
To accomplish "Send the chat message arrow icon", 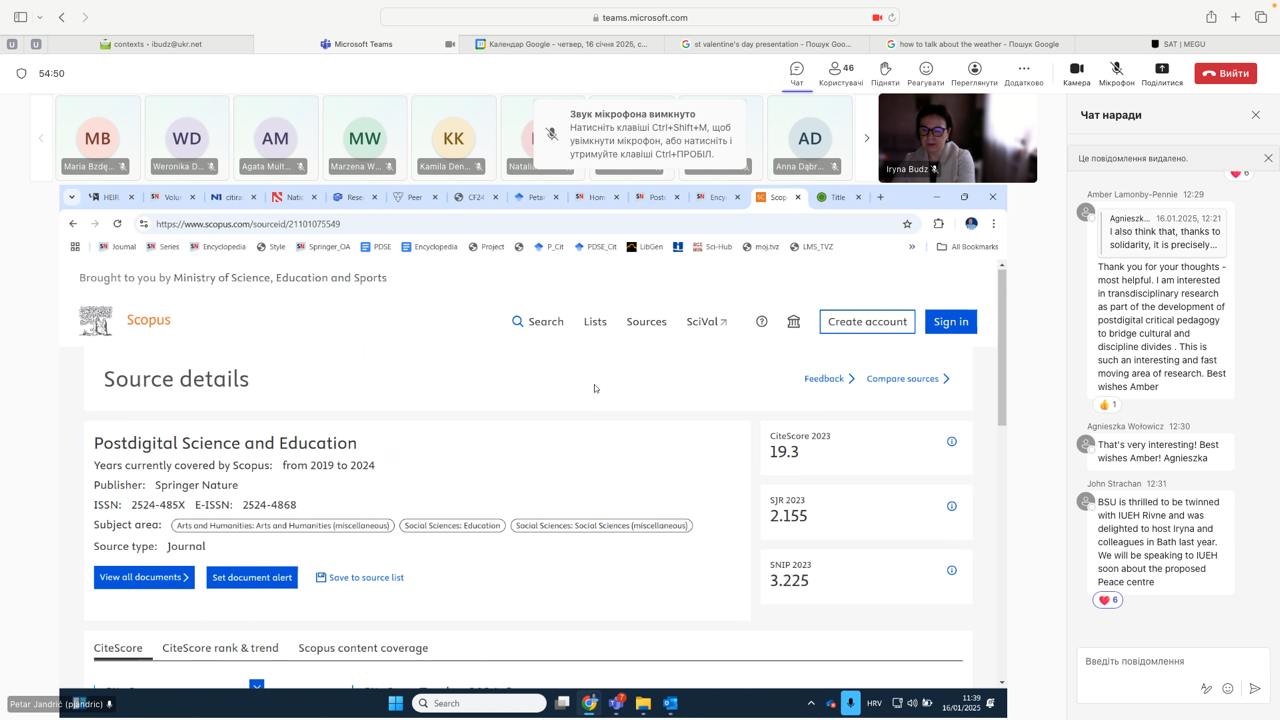I will tap(1255, 688).
